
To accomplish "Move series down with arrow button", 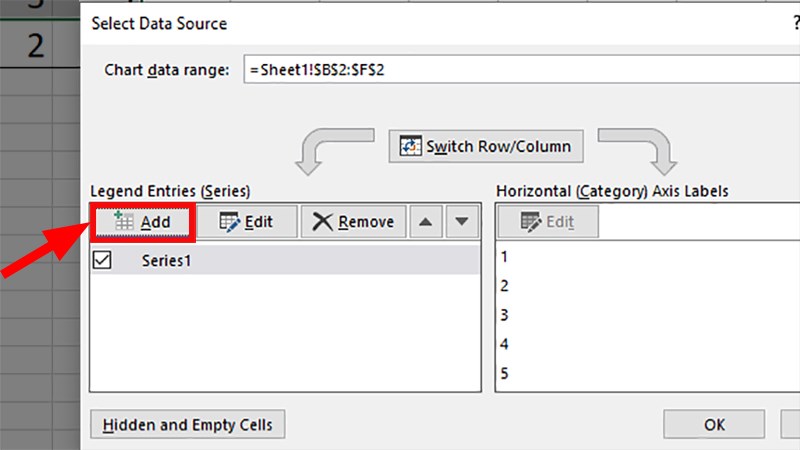I will 462,222.
